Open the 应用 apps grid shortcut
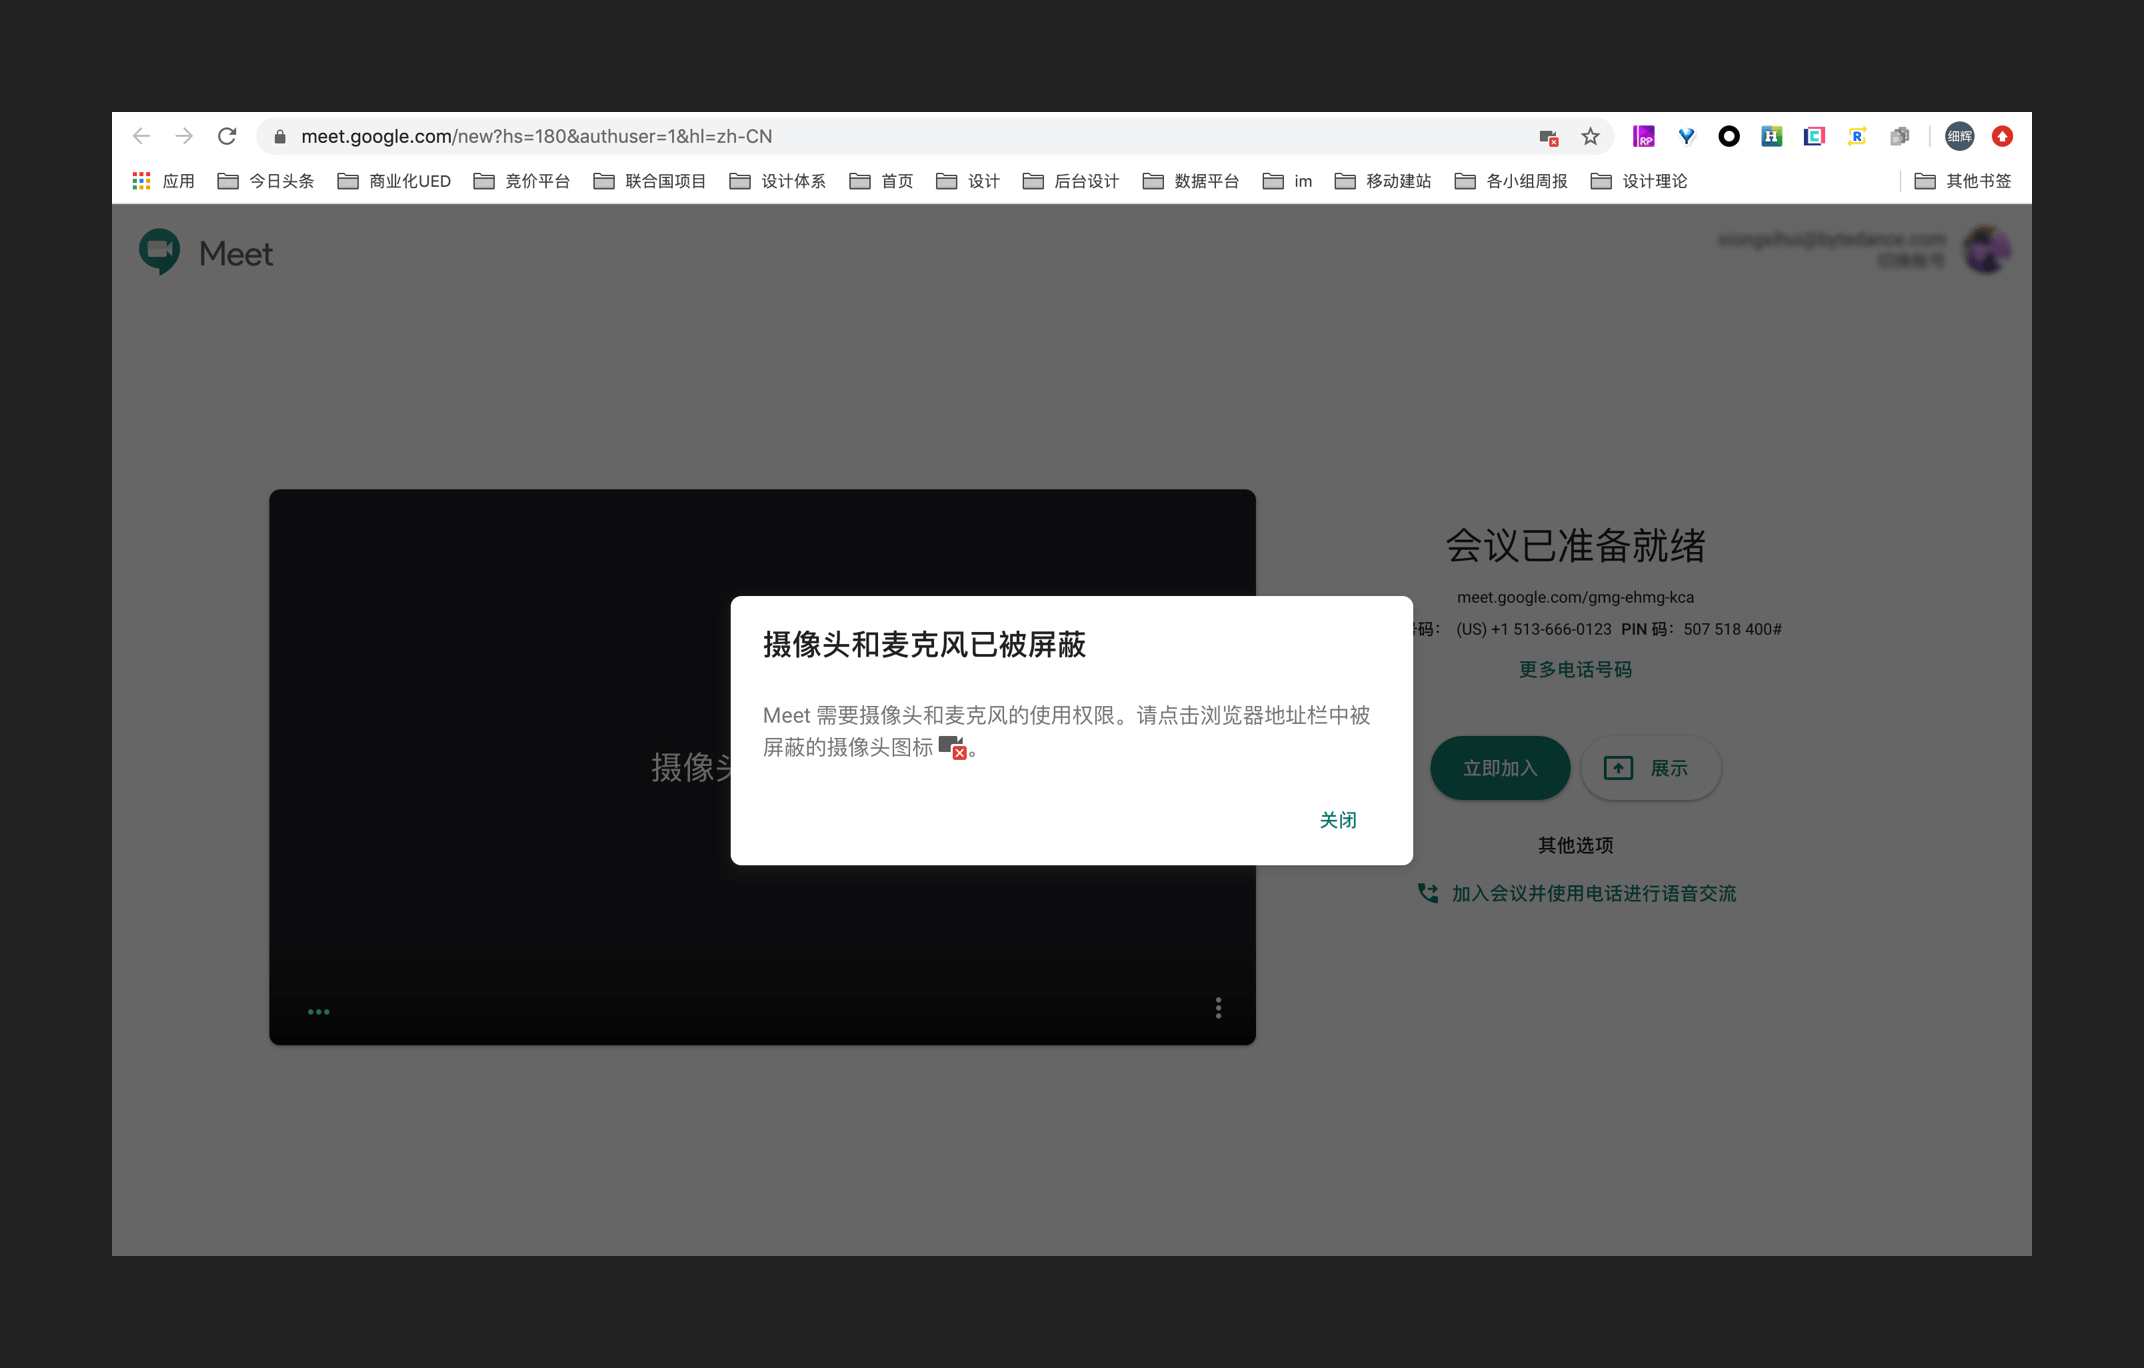 point(163,181)
